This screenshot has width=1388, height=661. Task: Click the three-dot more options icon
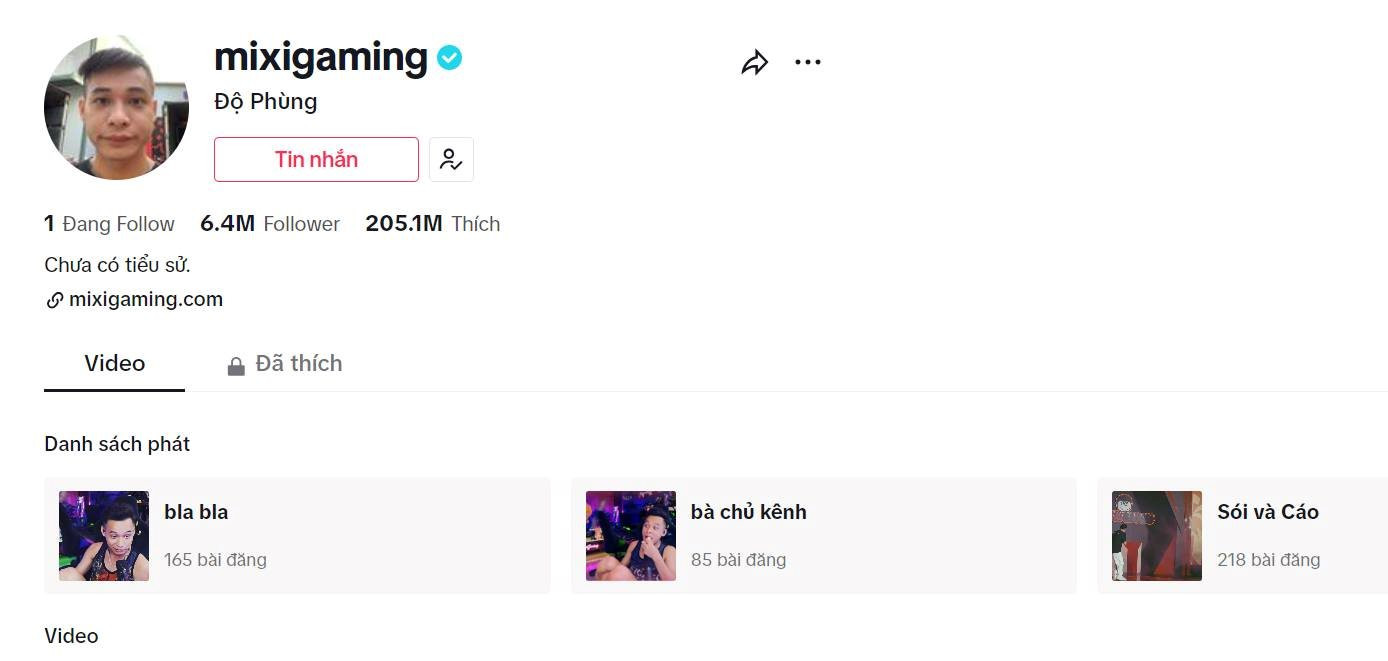pyautogui.click(x=808, y=61)
